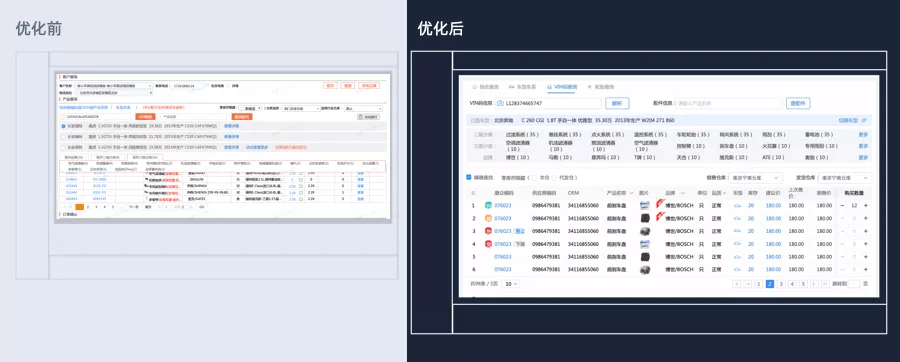Open the 销售仓库 warehouse dropdown
900x362 pixels.
[756, 178]
